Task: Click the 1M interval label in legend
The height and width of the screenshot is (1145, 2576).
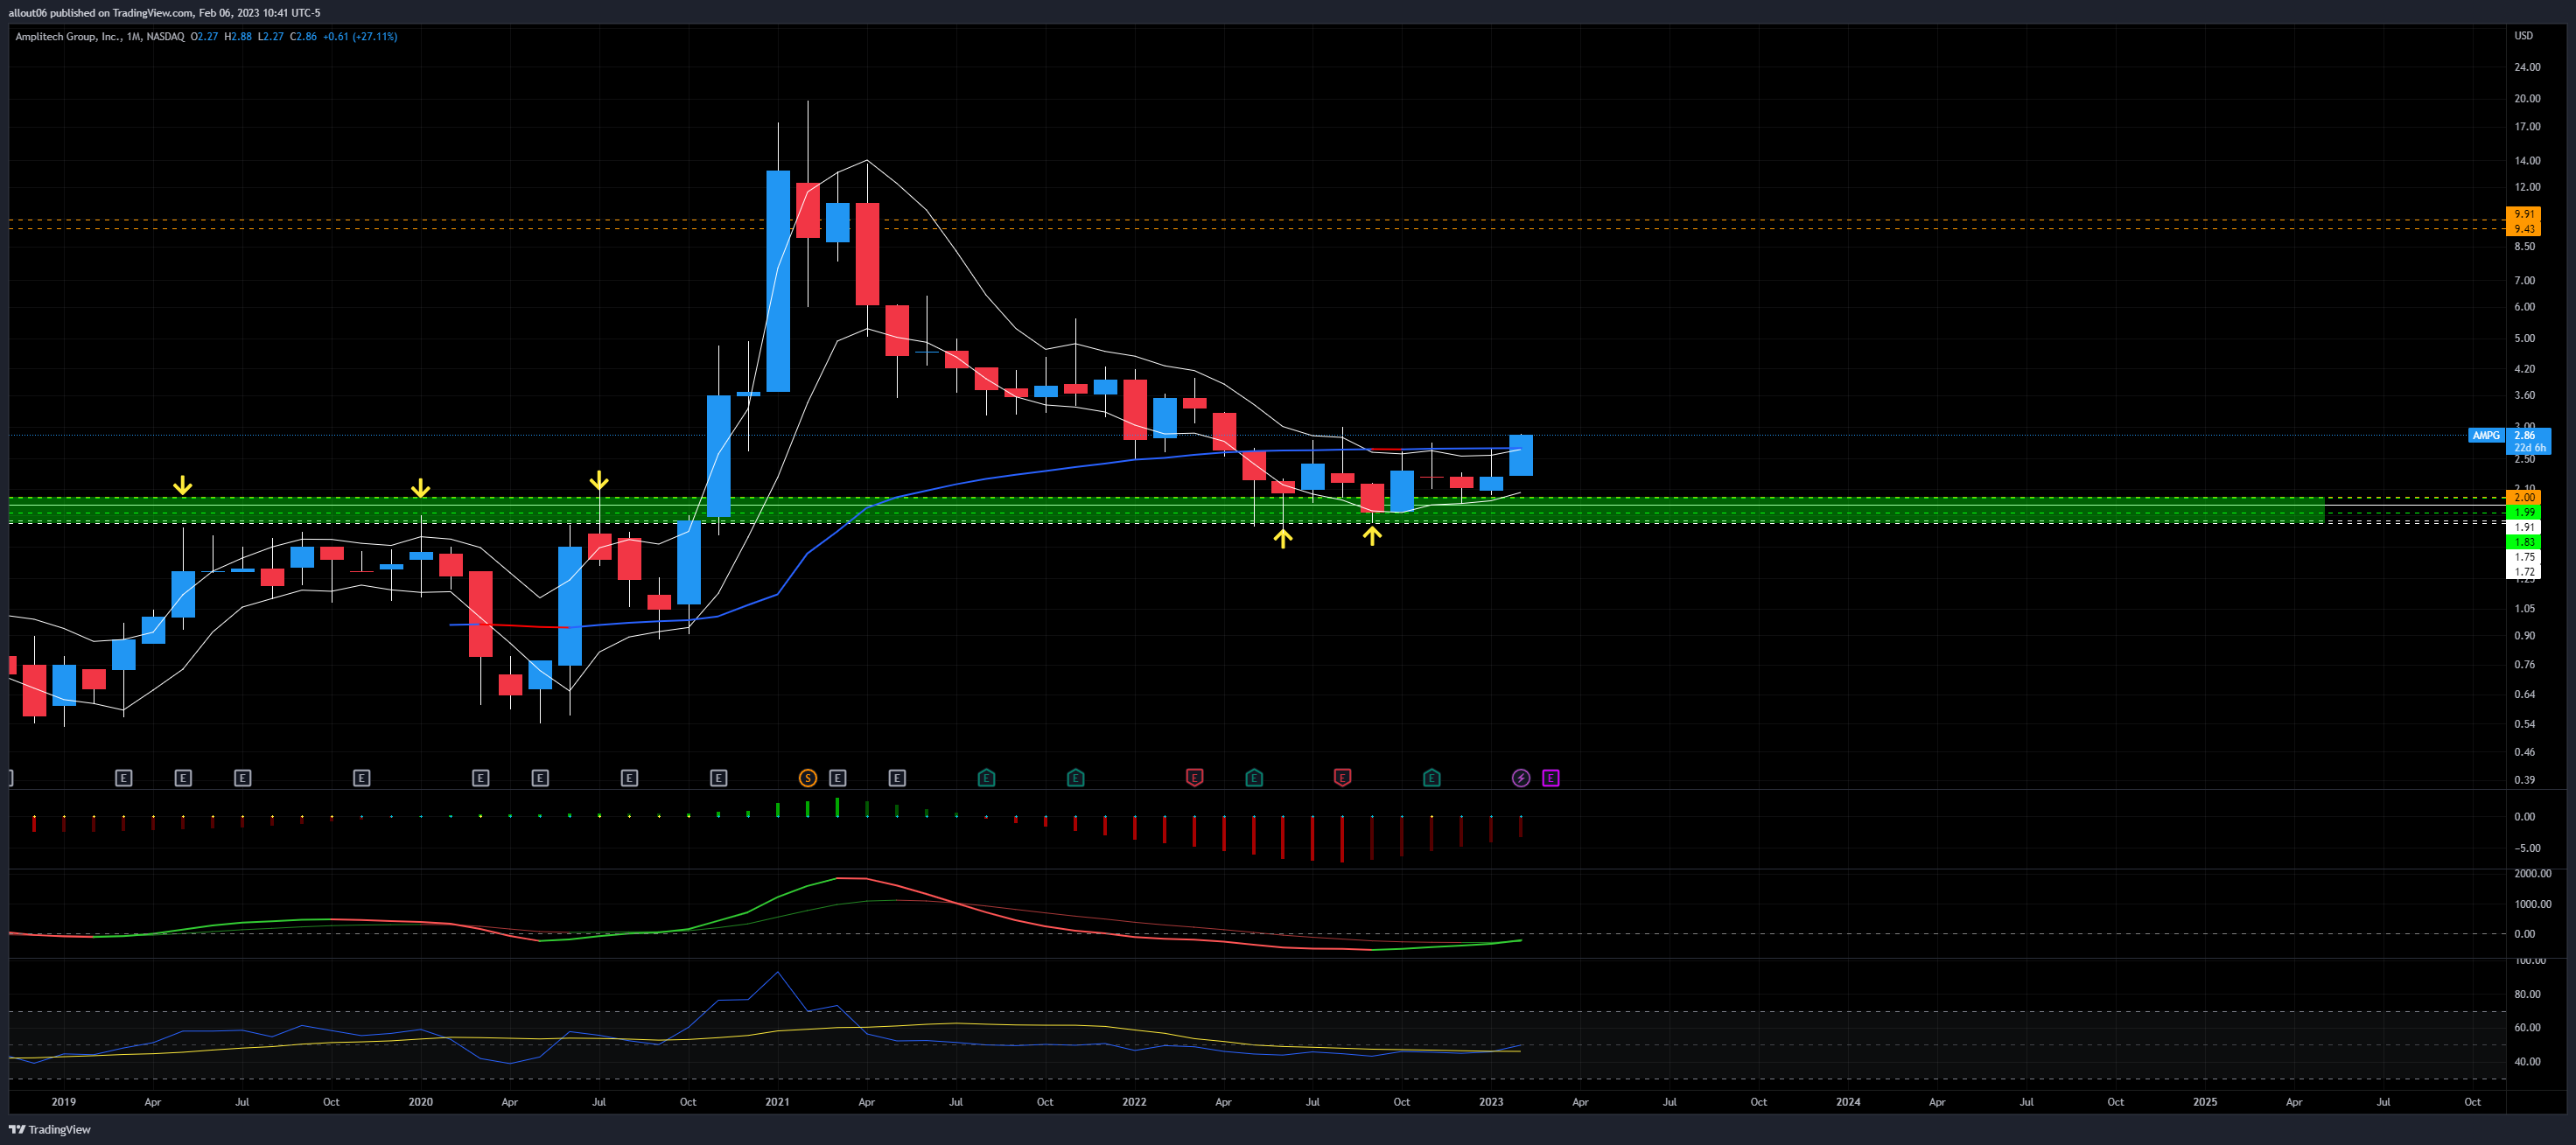Action: tap(134, 36)
